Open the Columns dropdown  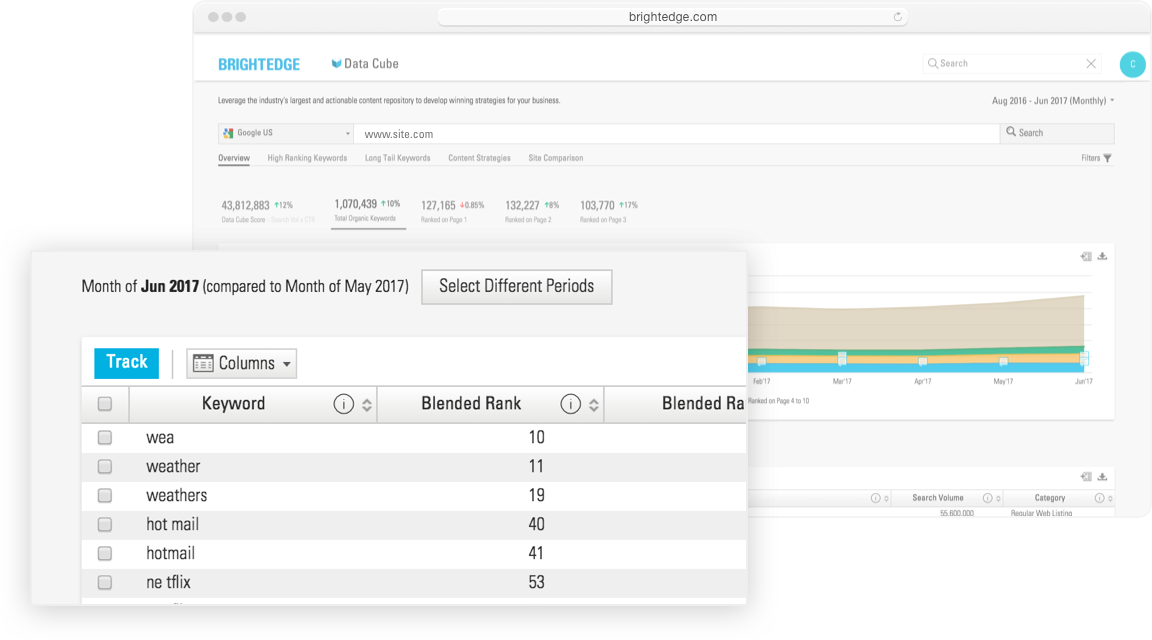pos(242,364)
